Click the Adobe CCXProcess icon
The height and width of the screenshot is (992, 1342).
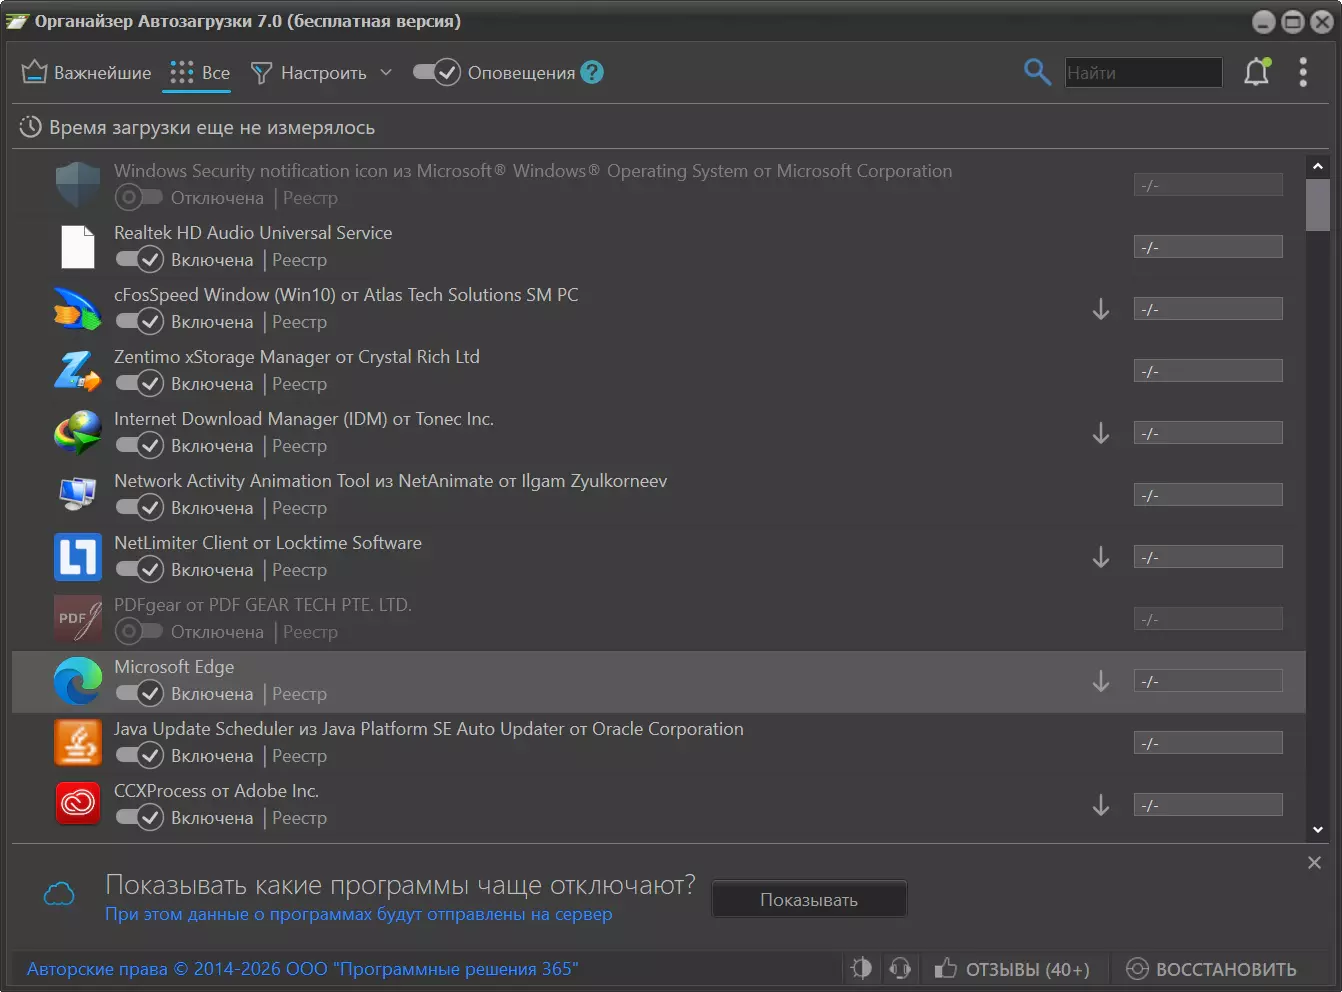click(x=78, y=804)
